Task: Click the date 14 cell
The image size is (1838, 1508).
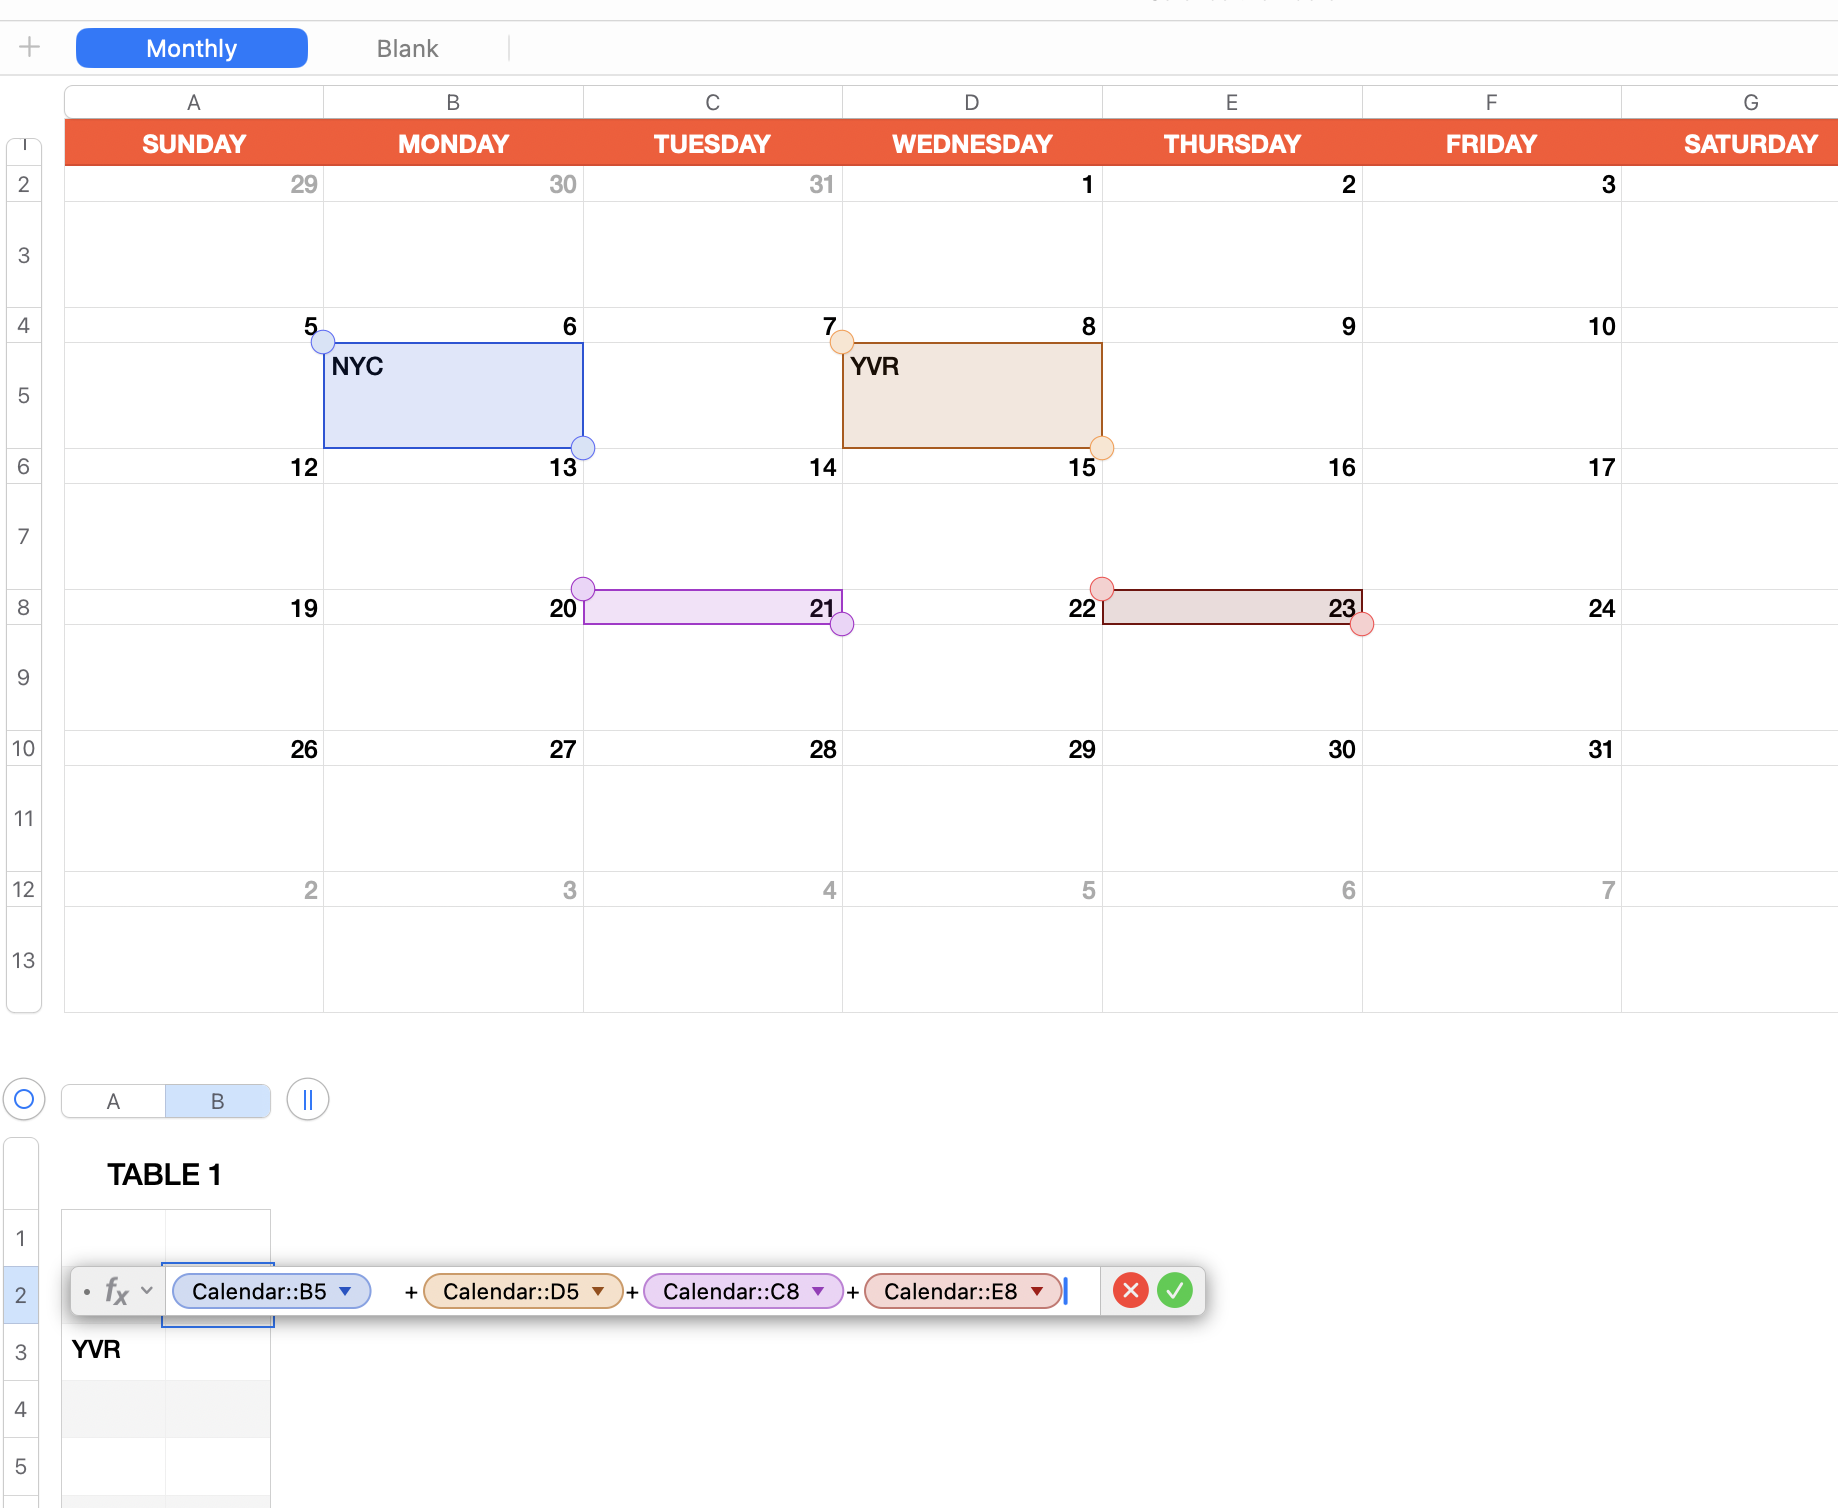Action: (713, 467)
